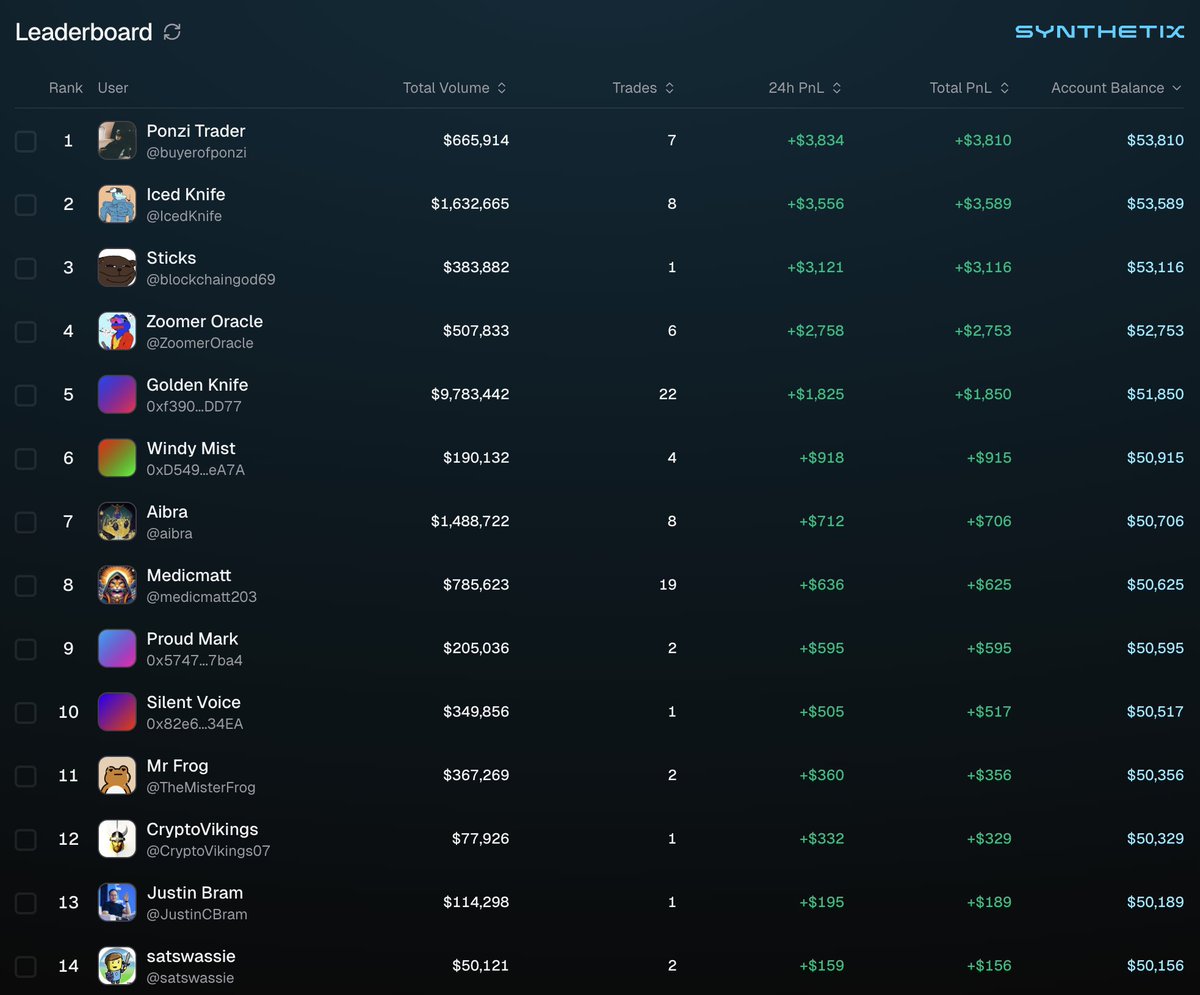Open Iced Knife's avatar
The image size is (1200, 995).
pos(117,204)
